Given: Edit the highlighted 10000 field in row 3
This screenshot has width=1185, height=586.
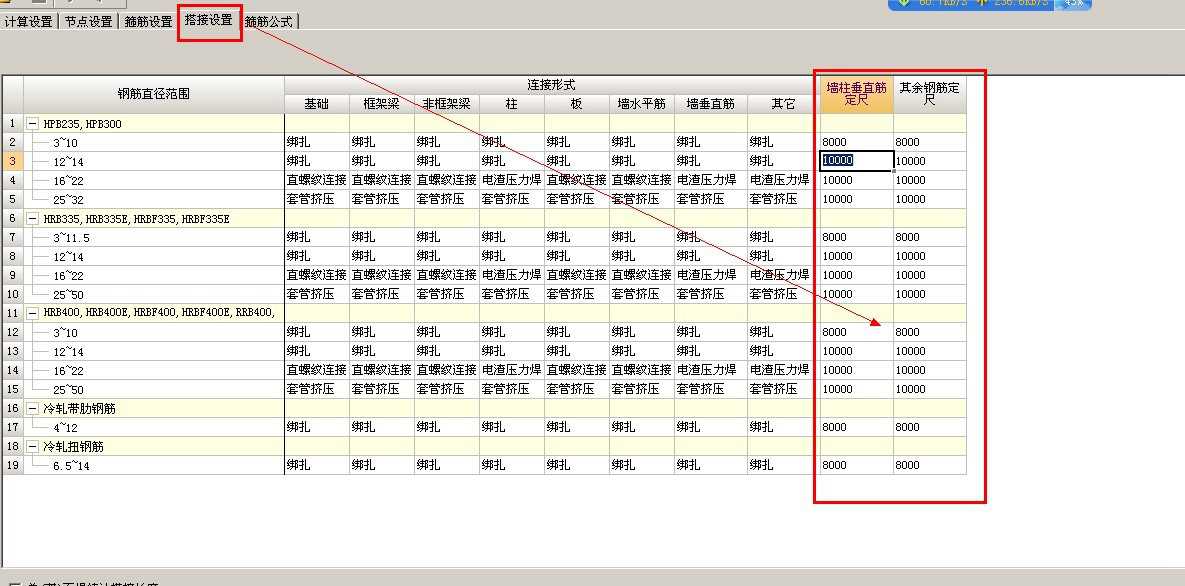Looking at the screenshot, I should pyautogui.click(x=857, y=161).
